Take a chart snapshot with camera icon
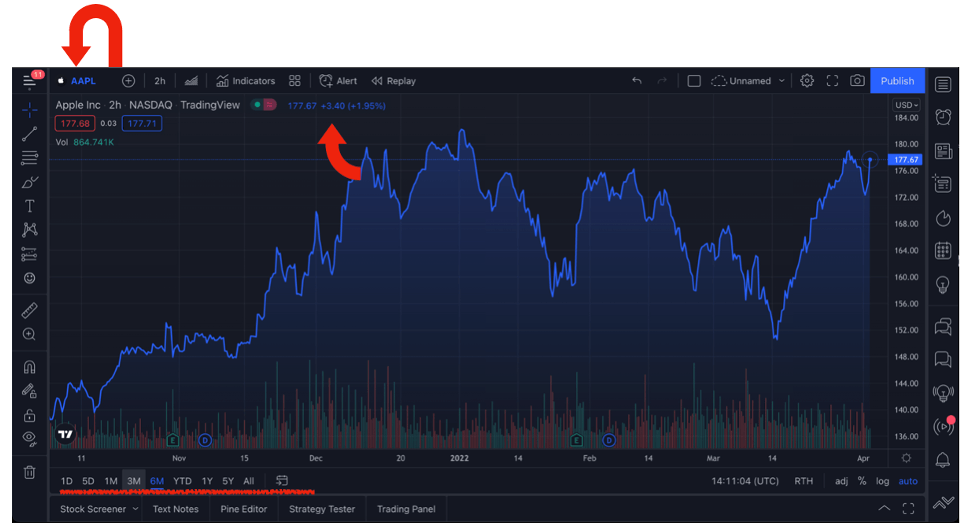The height and width of the screenshot is (526, 964). [857, 80]
